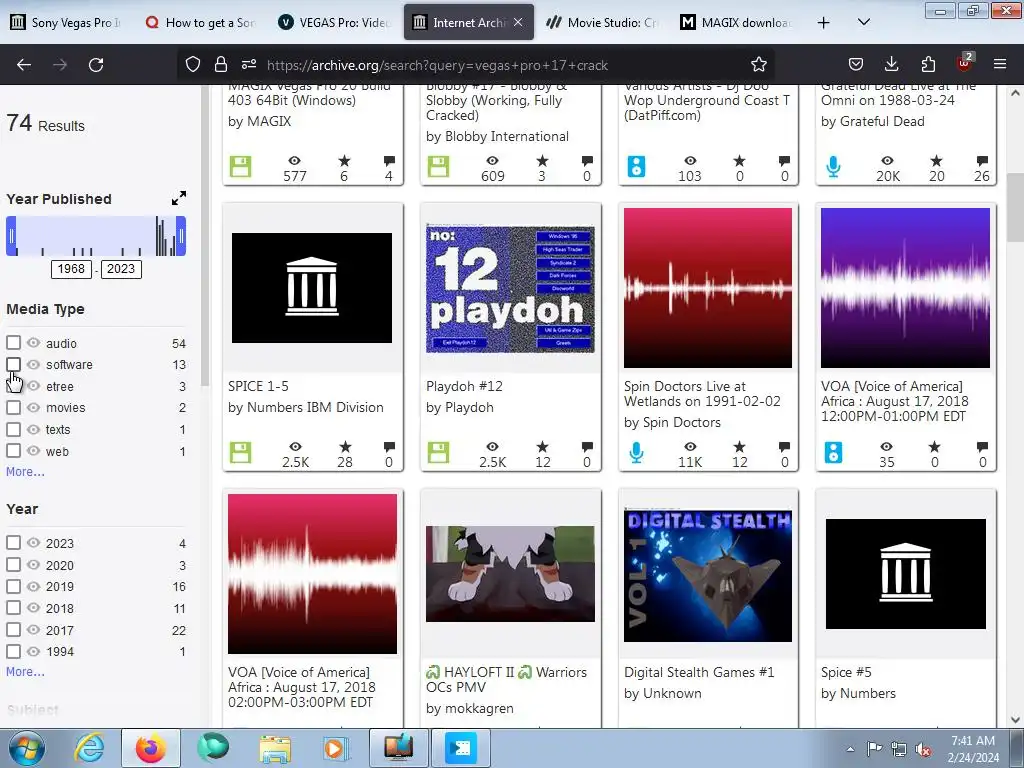This screenshot has width=1024, height=768.
Task: Click the page vertical scrollbar thumb
Action: tap(1015, 208)
